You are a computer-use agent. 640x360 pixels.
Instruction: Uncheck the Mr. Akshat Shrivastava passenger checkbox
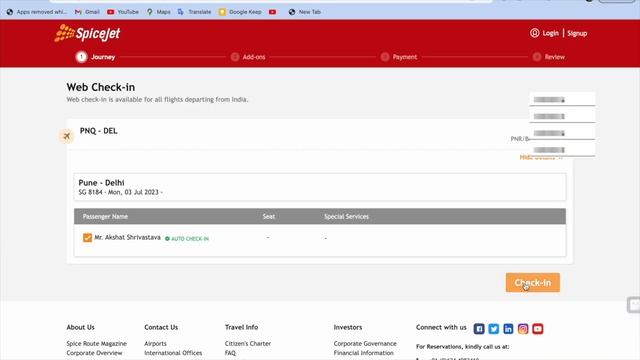[87, 238]
